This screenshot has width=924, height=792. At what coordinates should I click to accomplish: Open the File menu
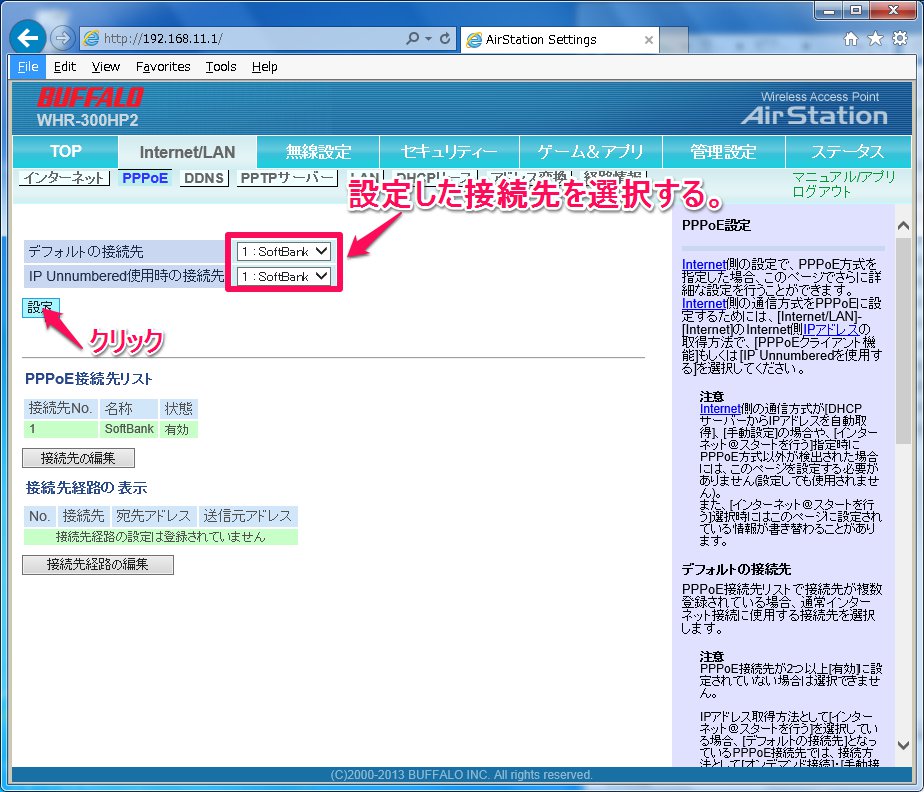click(x=28, y=67)
